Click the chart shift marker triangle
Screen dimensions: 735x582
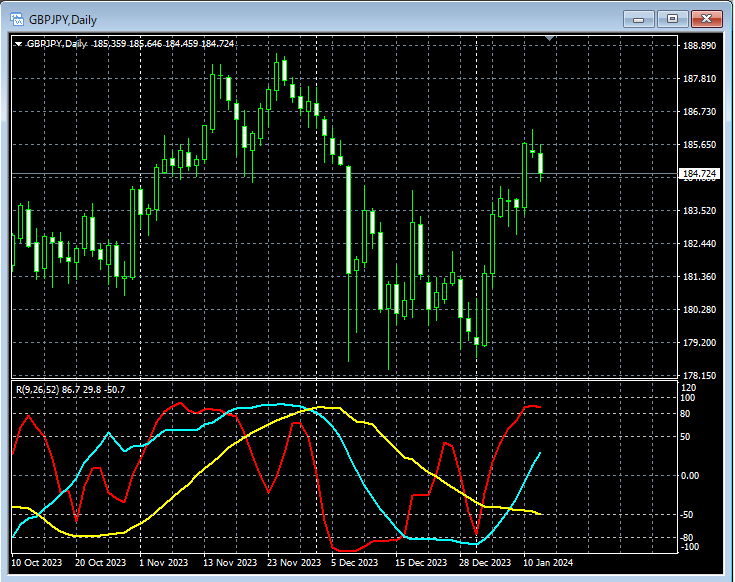coord(550,38)
